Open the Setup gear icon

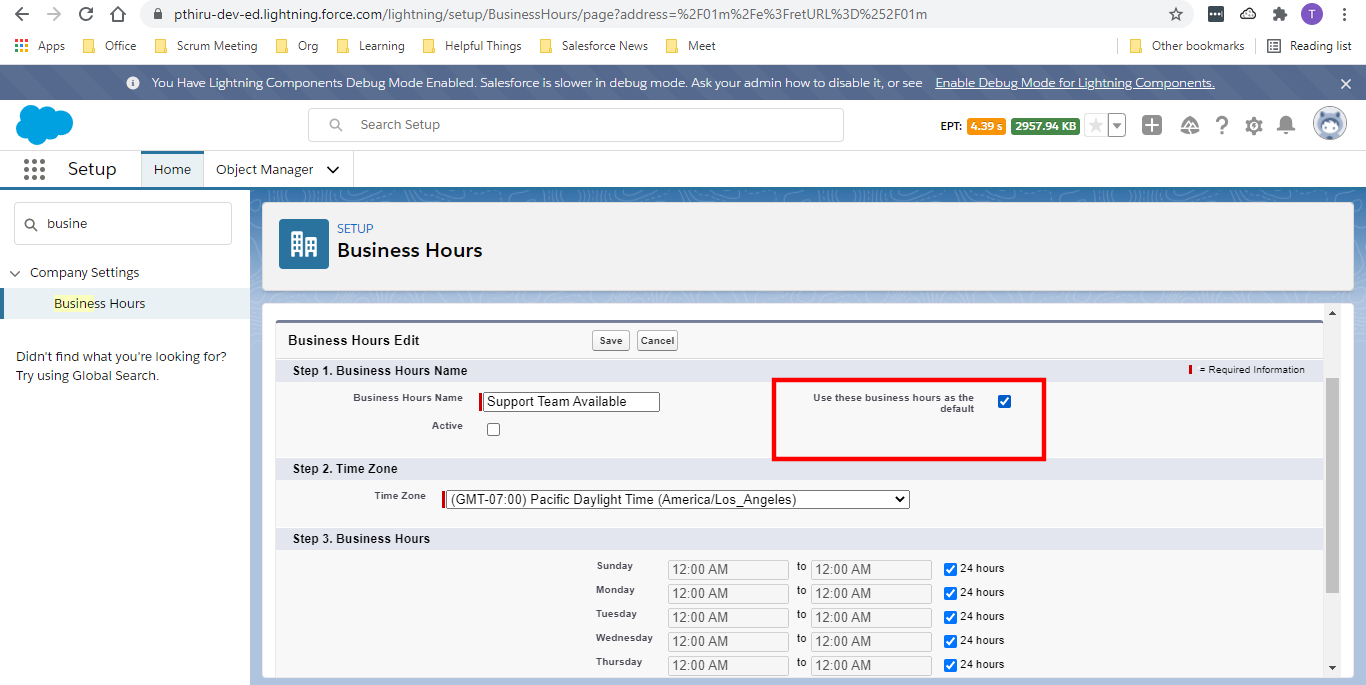[x=1253, y=125]
